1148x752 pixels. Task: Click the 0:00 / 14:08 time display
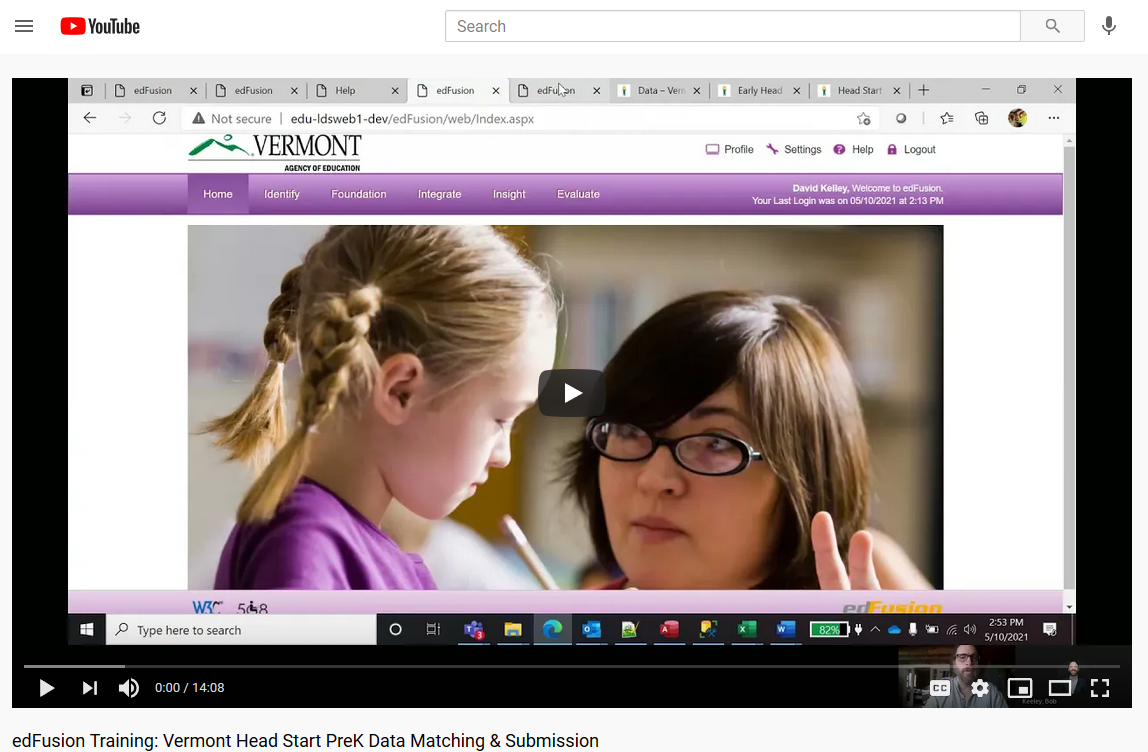pyautogui.click(x=190, y=688)
